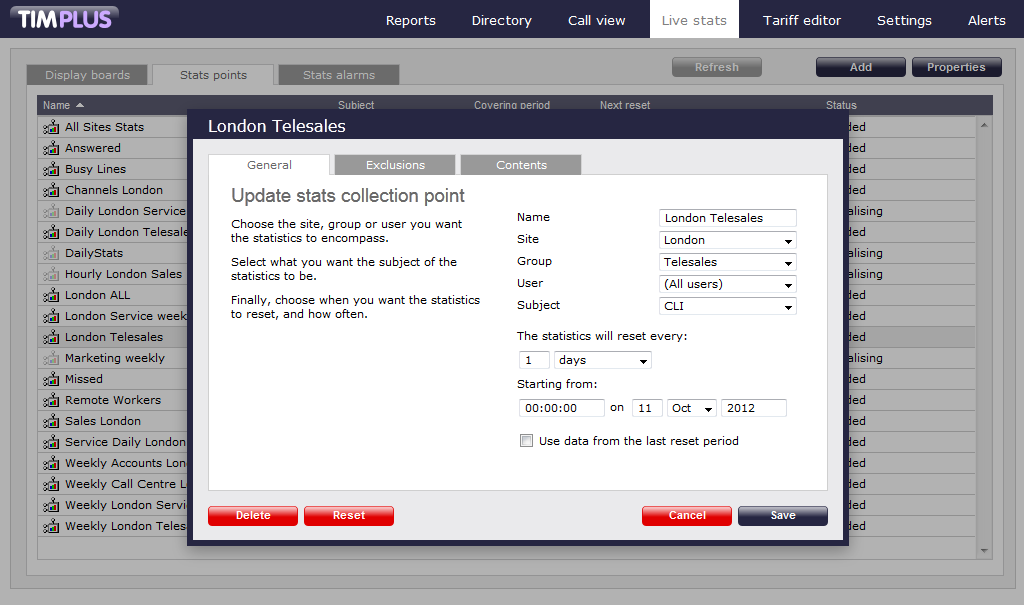Click the red Delete button
Image resolution: width=1024 pixels, height=605 pixels.
253,516
